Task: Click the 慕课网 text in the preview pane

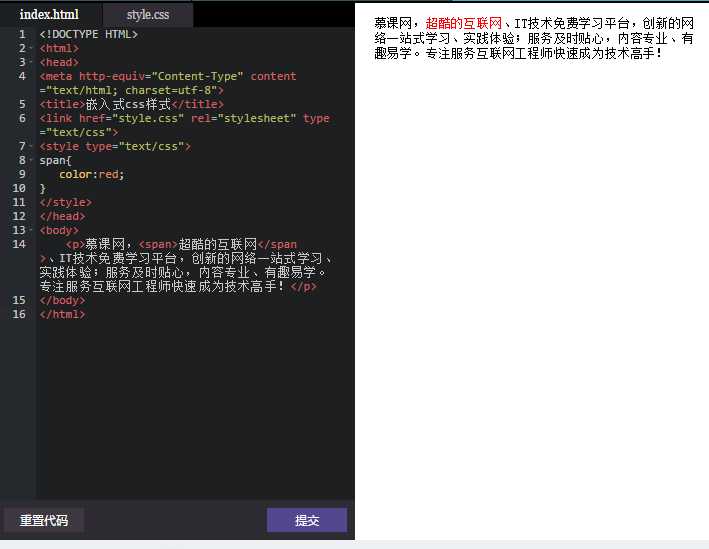Action: pyautogui.click(x=393, y=23)
